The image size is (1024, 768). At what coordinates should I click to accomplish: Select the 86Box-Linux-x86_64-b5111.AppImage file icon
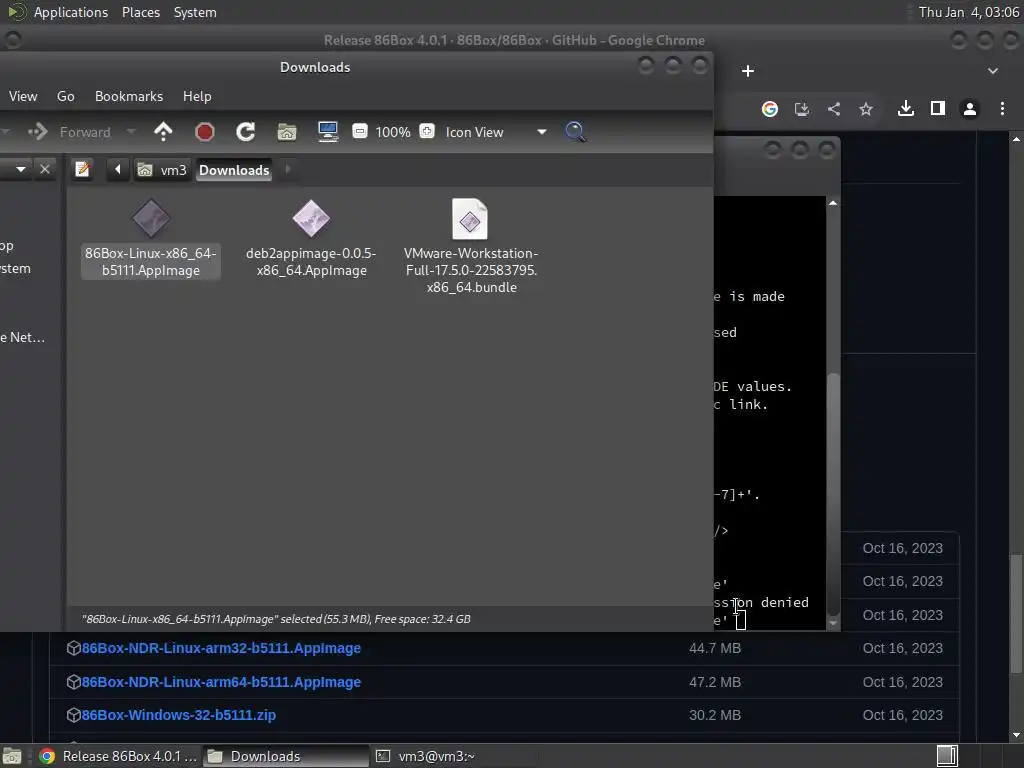point(151,218)
